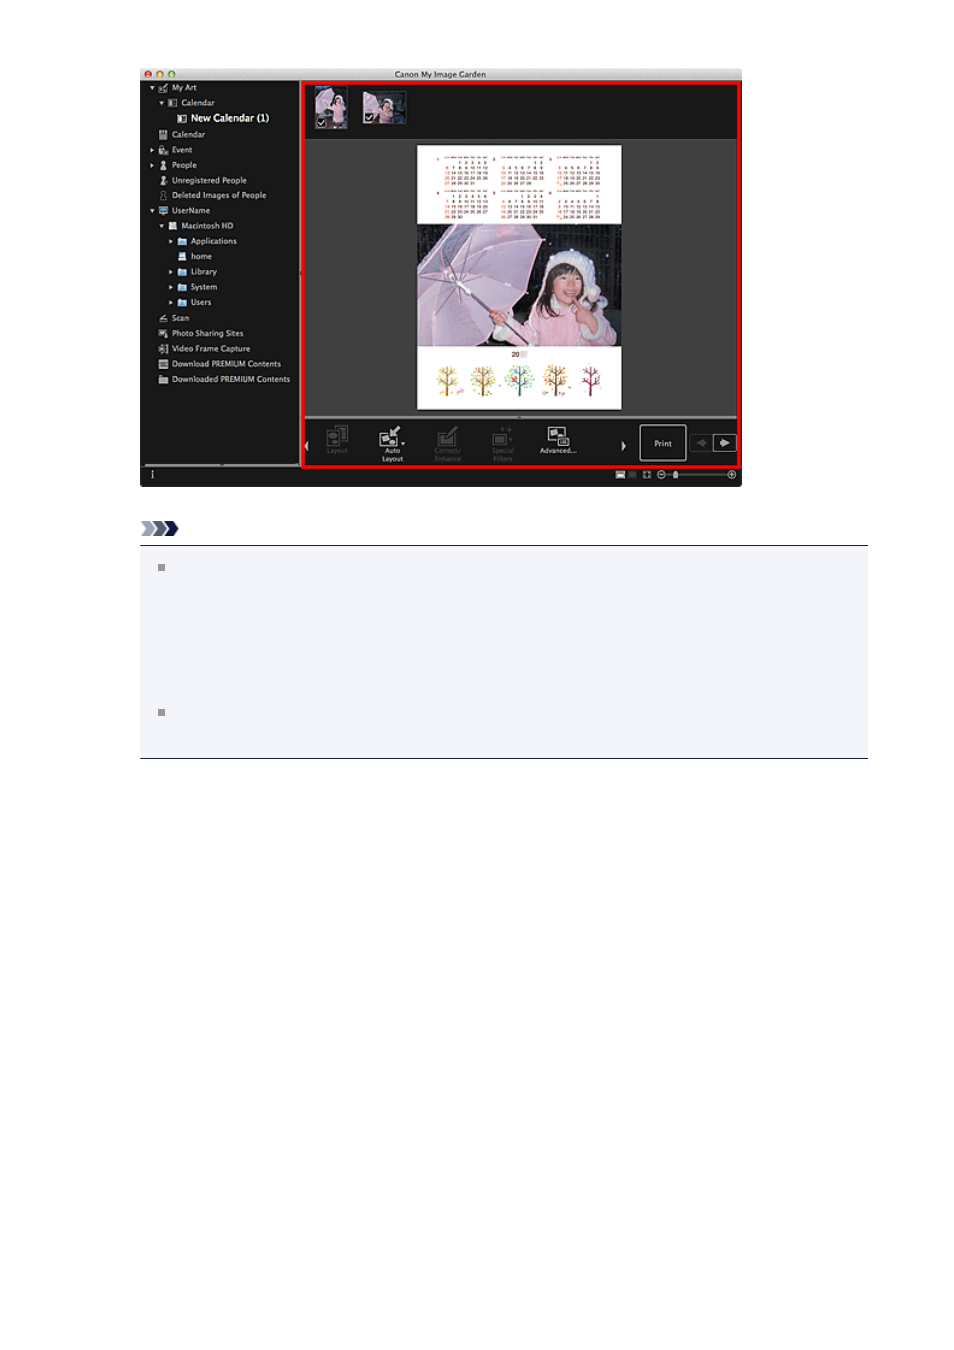954x1350 pixels.
Task: Click the System folder icon
Action: [182, 287]
